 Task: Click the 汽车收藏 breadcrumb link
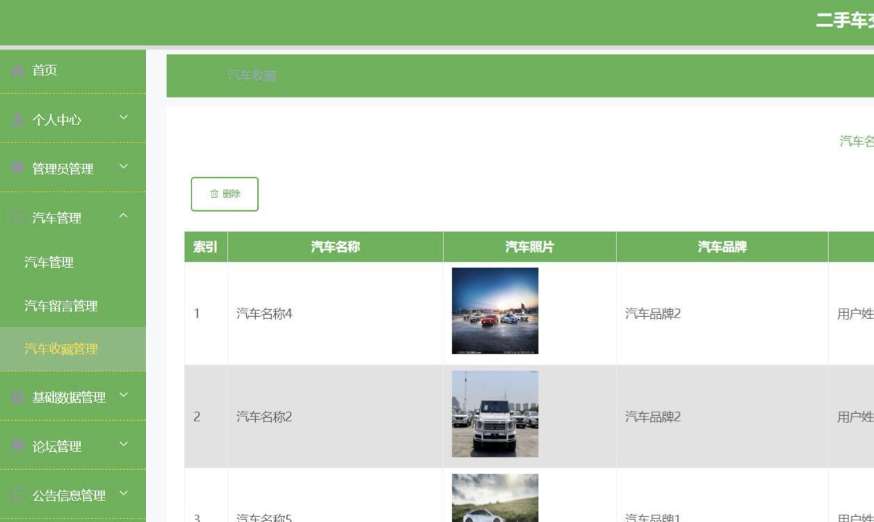[x=251, y=76]
